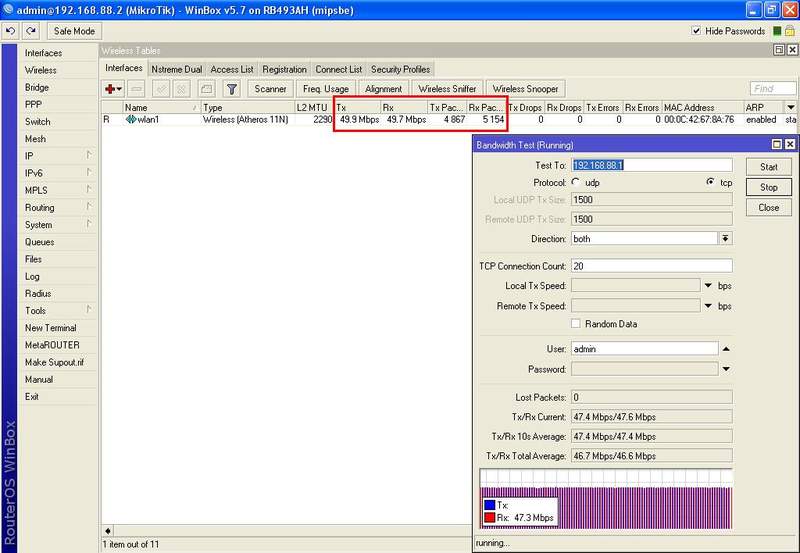Select the tcp protocol radio button
The image size is (800, 553).
click(x=710, y=182)
